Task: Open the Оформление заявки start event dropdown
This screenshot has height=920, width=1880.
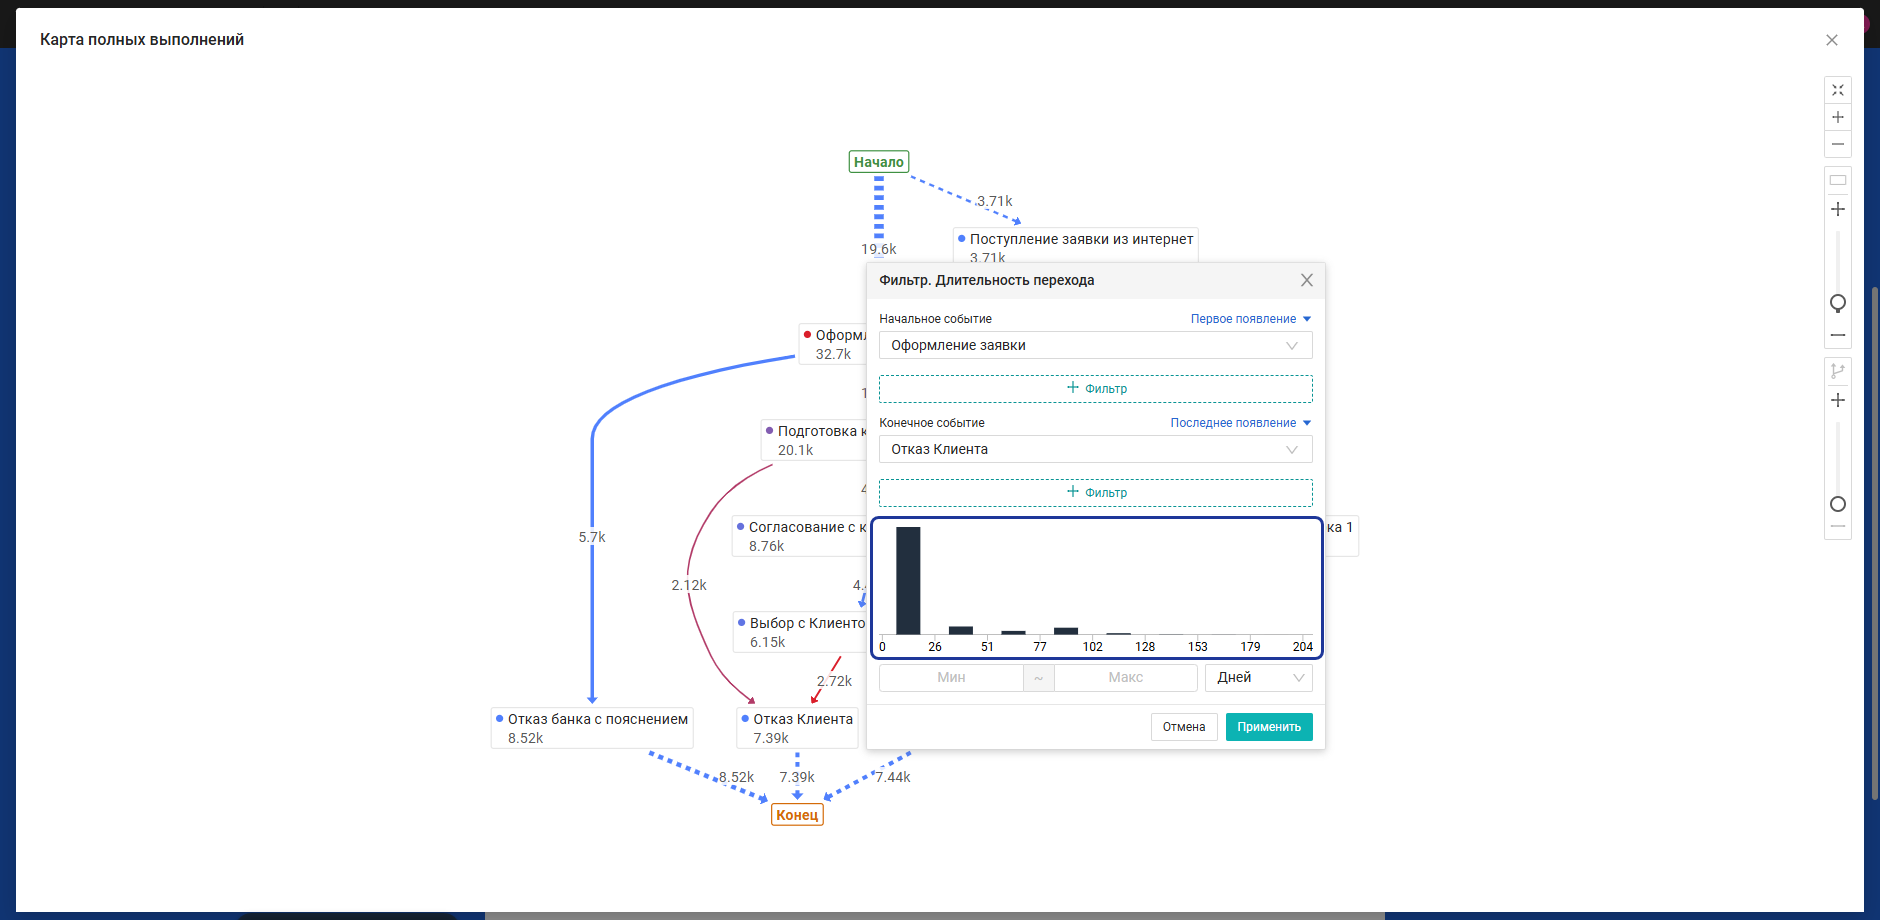Action: tap(1096, 345)
